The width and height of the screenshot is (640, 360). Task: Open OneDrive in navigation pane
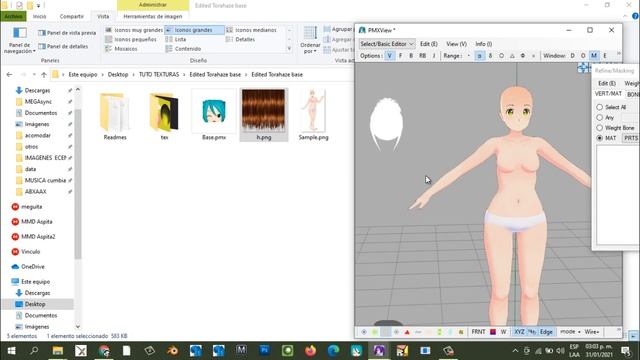pyautogui.click(x=28, y=267)
